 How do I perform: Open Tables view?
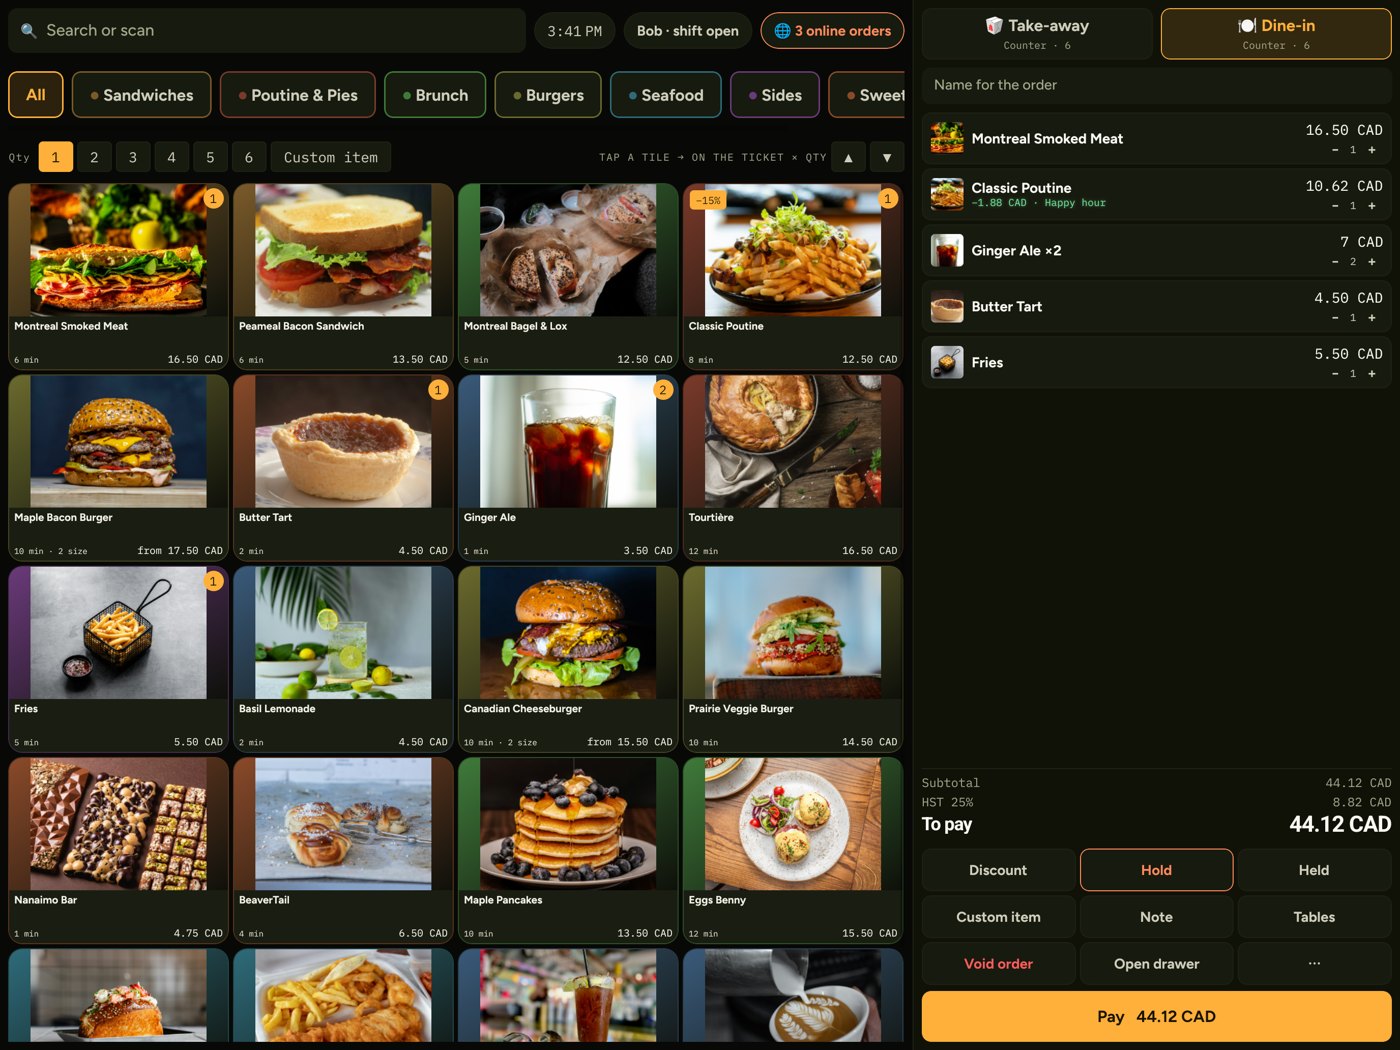point(1314,917)
